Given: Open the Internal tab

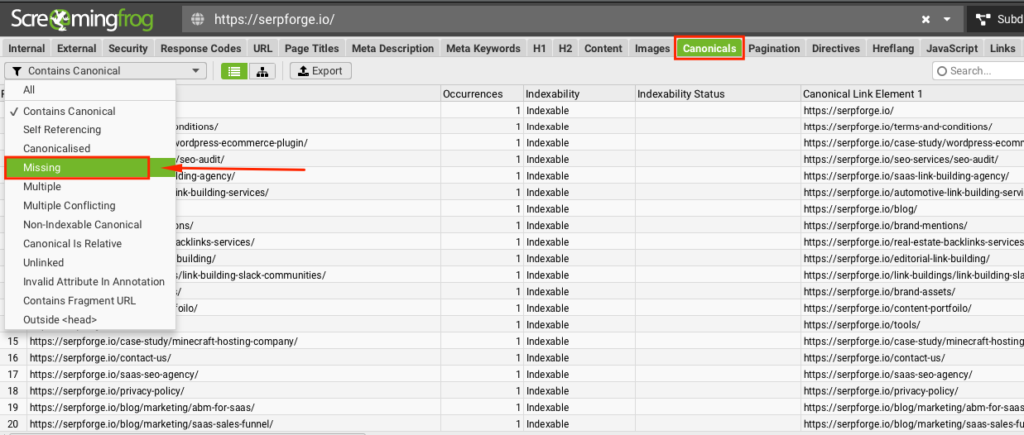Looking at the screenshot, I should tap(27, 48).
